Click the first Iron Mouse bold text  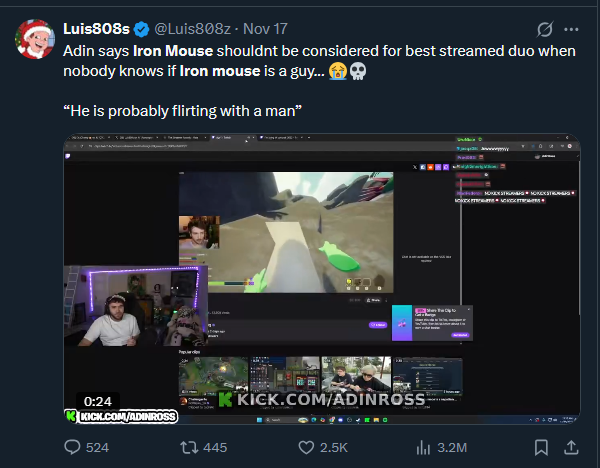pyautogui.click(x=173, y=51)
